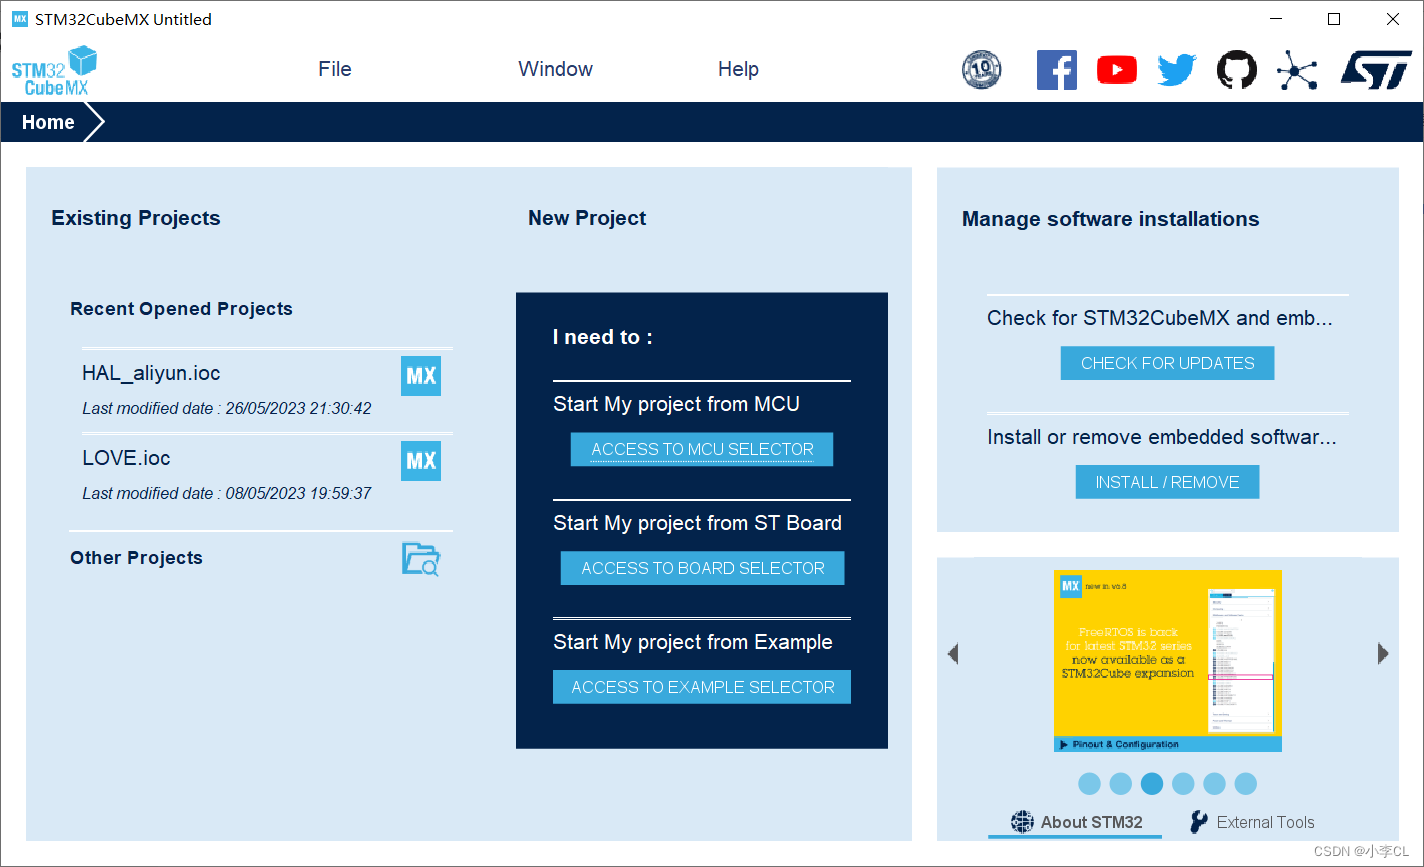Select the sixth carousel dot

pos(1245,784)
